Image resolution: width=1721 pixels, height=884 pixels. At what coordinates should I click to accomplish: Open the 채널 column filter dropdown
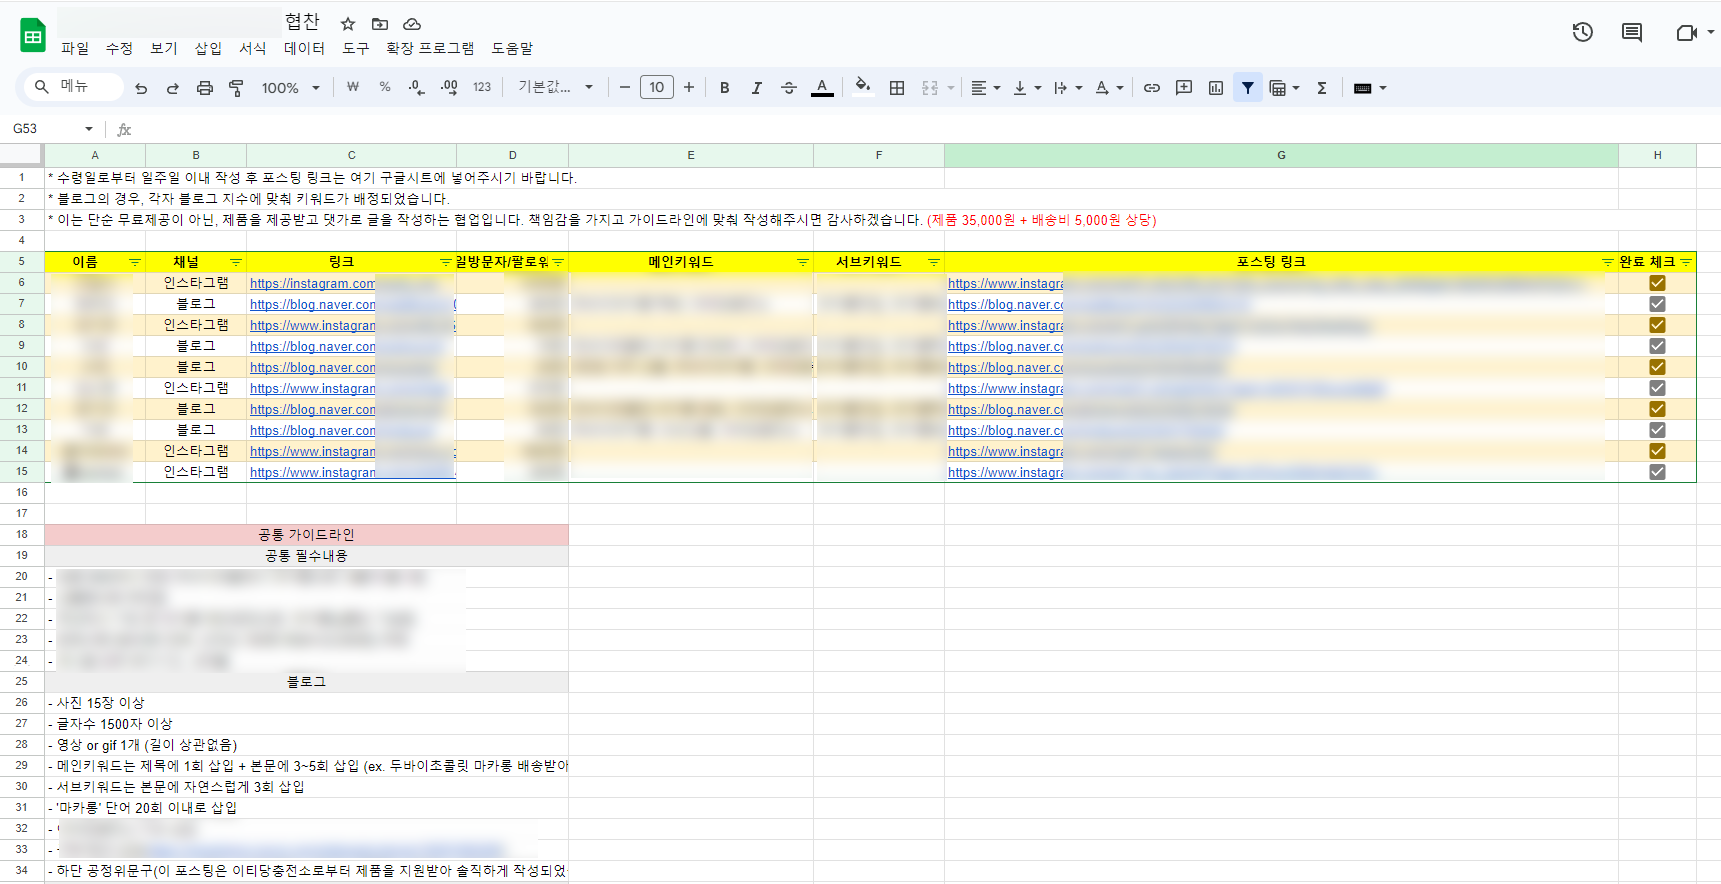point(236,262)
